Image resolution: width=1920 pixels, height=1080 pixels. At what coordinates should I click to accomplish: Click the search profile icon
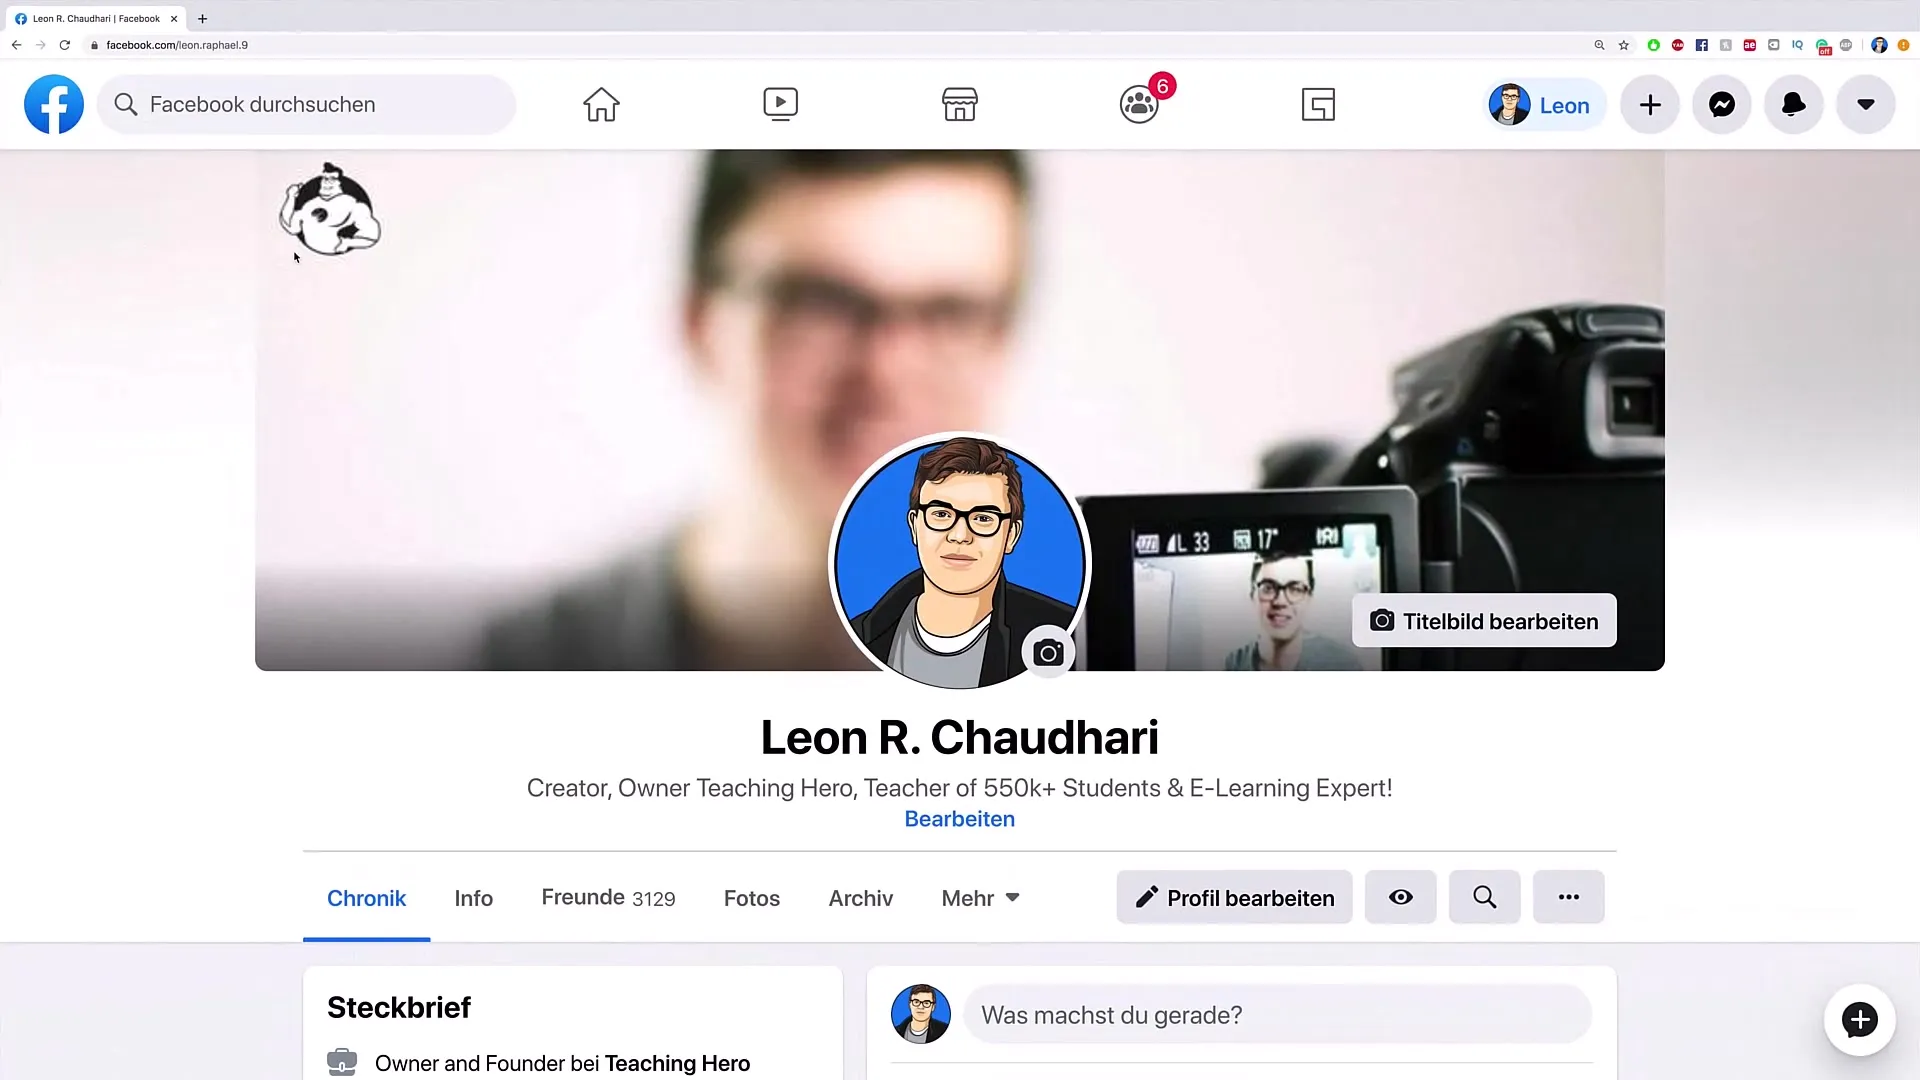pyautogui.click(x=1484, y=898)
